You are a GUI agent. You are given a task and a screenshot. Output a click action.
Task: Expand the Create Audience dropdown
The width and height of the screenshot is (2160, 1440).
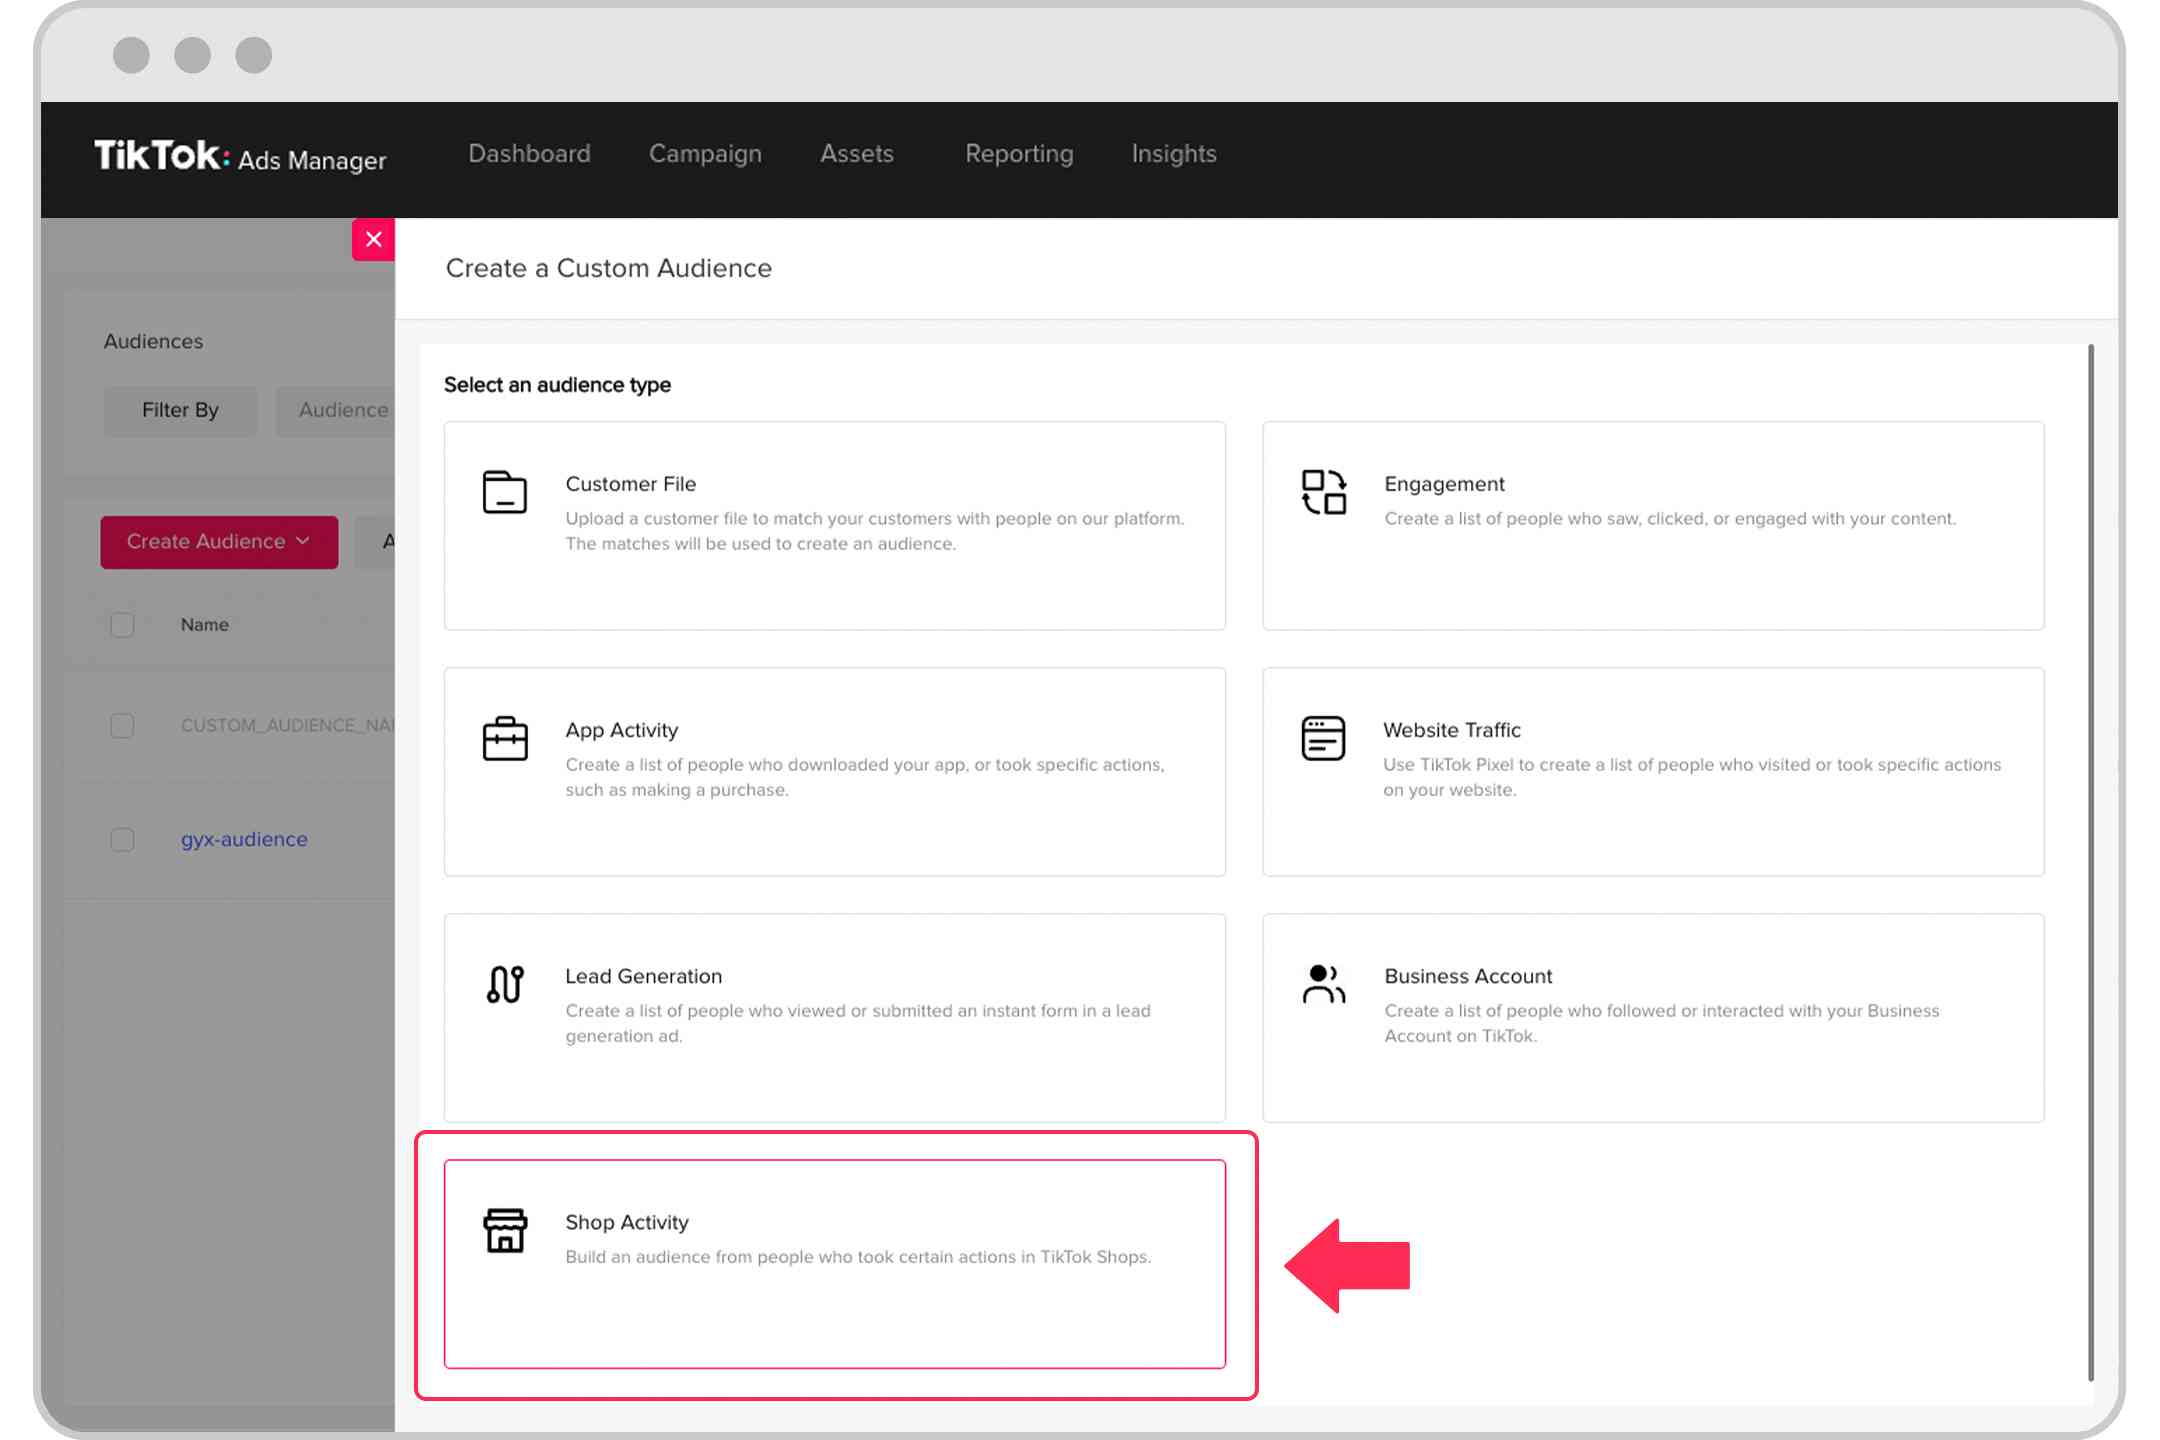point(219,542)
